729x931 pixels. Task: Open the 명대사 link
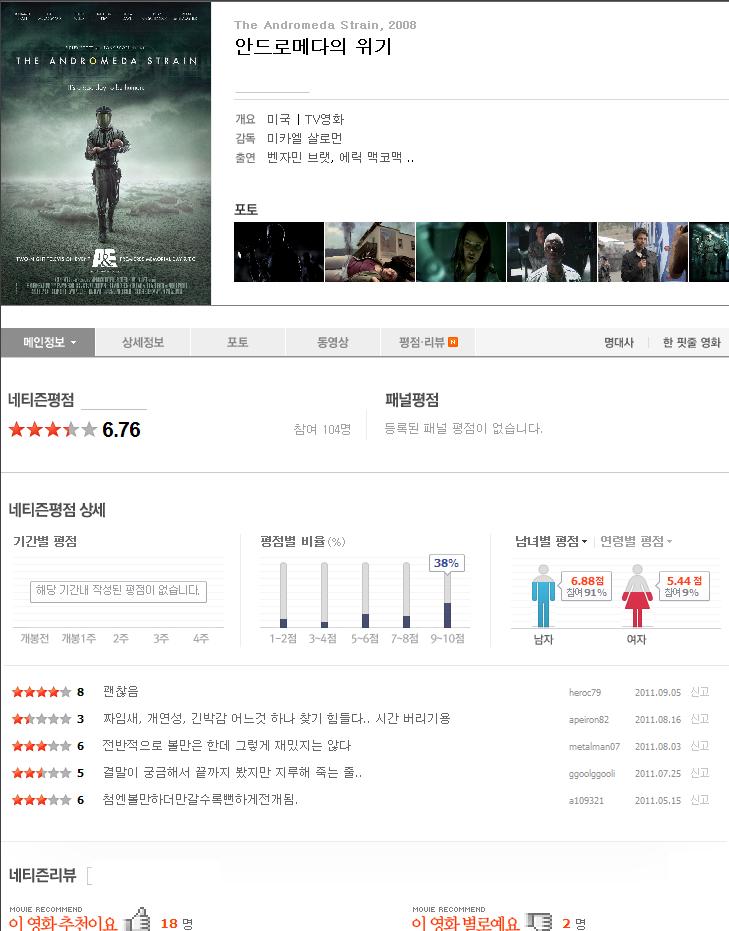click(x=619, y=343)
